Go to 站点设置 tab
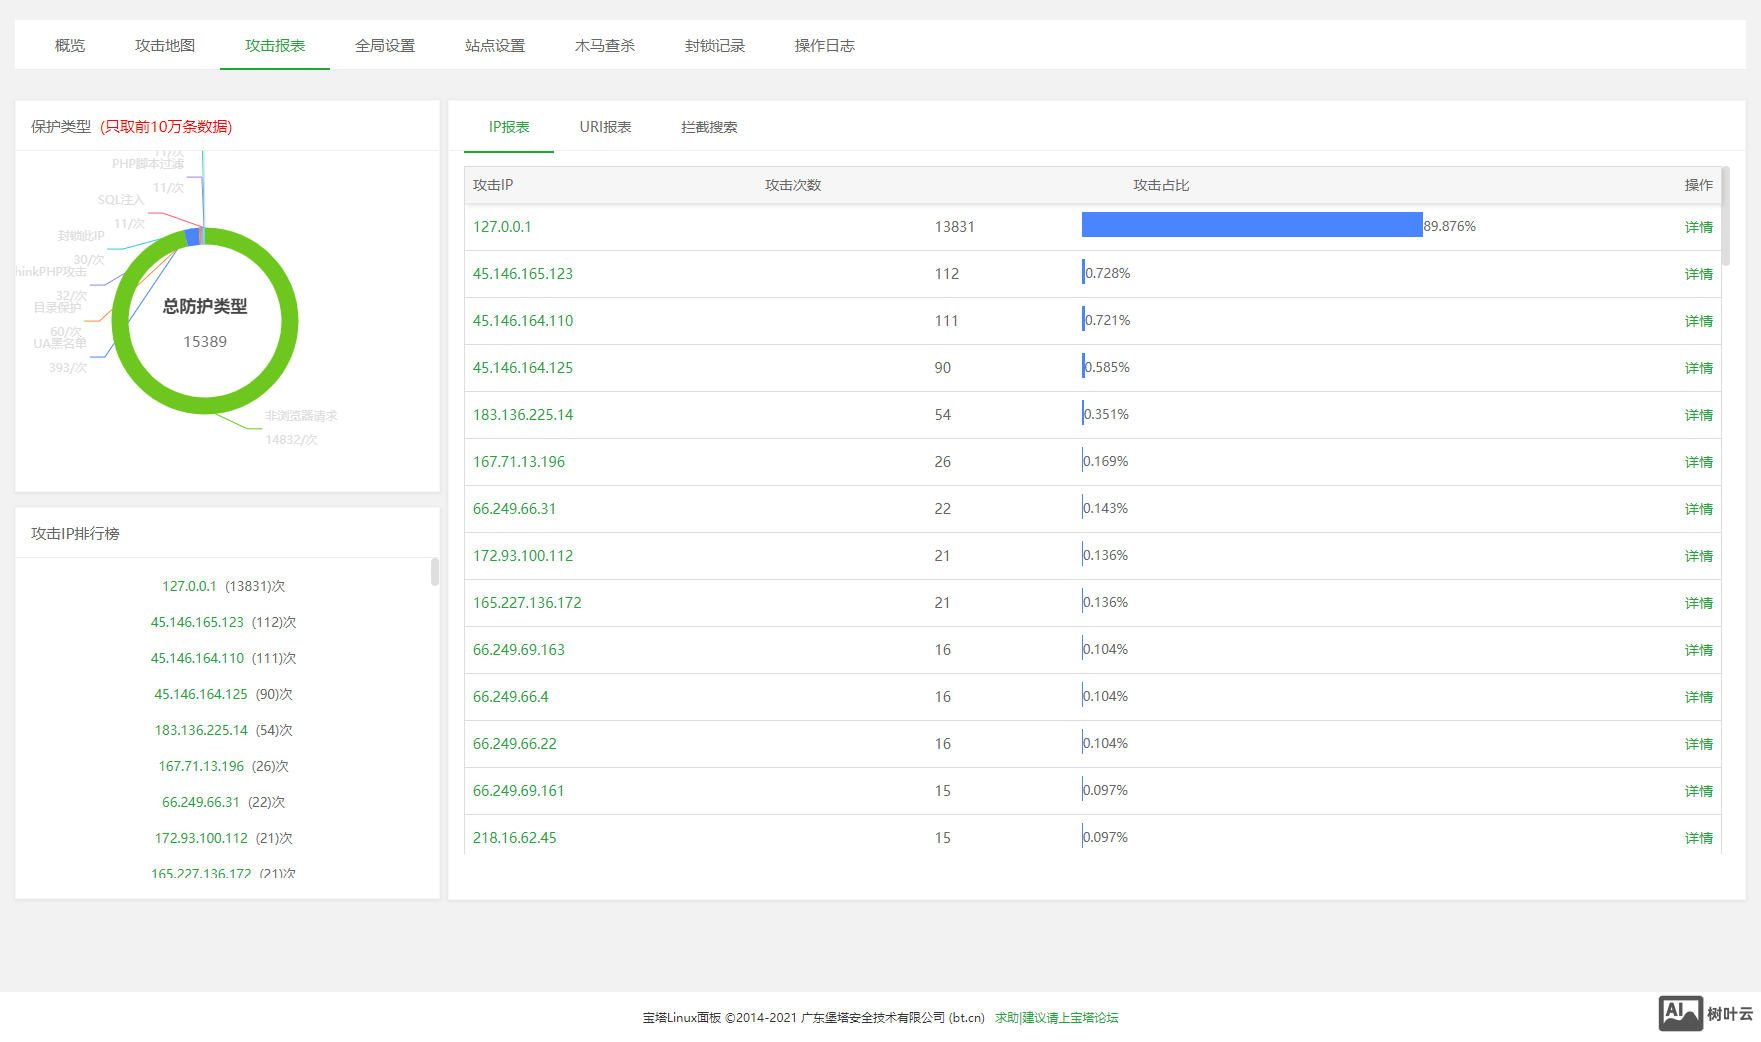This screenshot has width=1761, height=1042. [495, 46]
